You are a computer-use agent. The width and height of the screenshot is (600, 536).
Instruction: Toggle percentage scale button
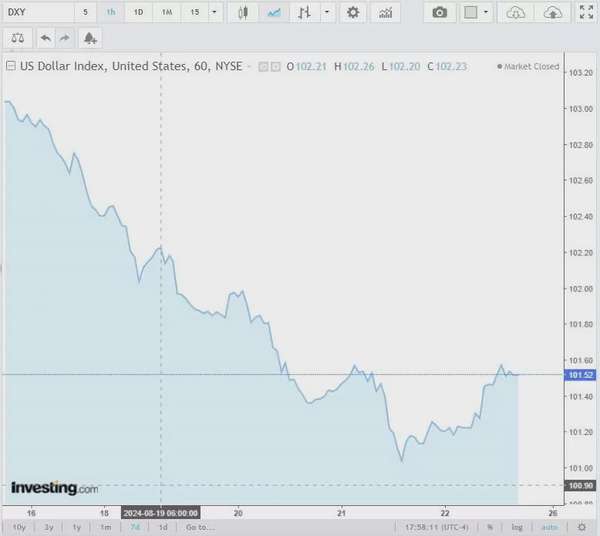(490, 527)
